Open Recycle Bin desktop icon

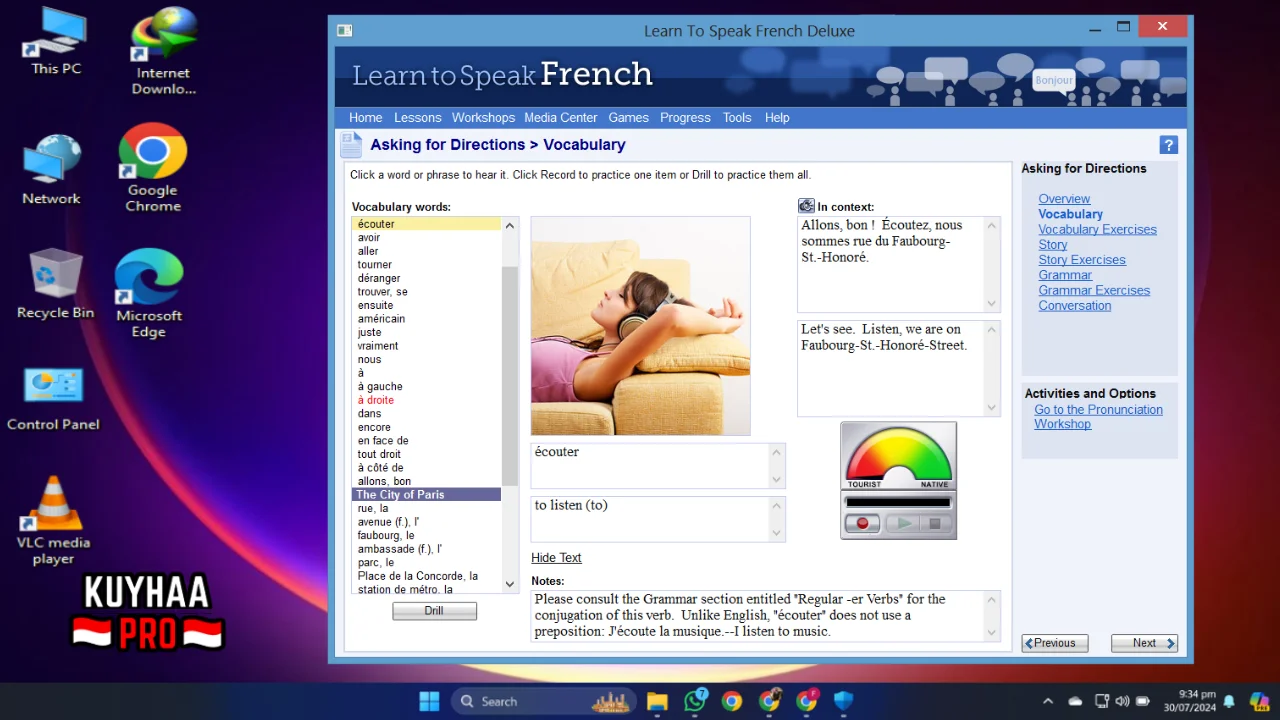pyautogui.click(x=55, y=285)
